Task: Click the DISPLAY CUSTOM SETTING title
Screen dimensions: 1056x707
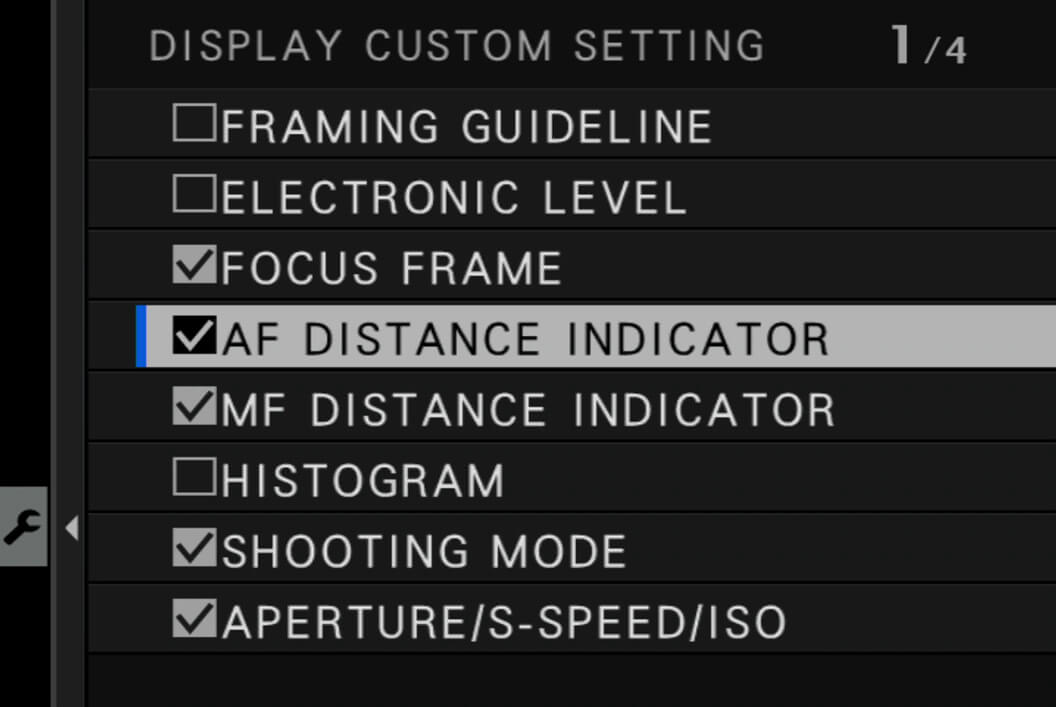Action: (457, 46)
